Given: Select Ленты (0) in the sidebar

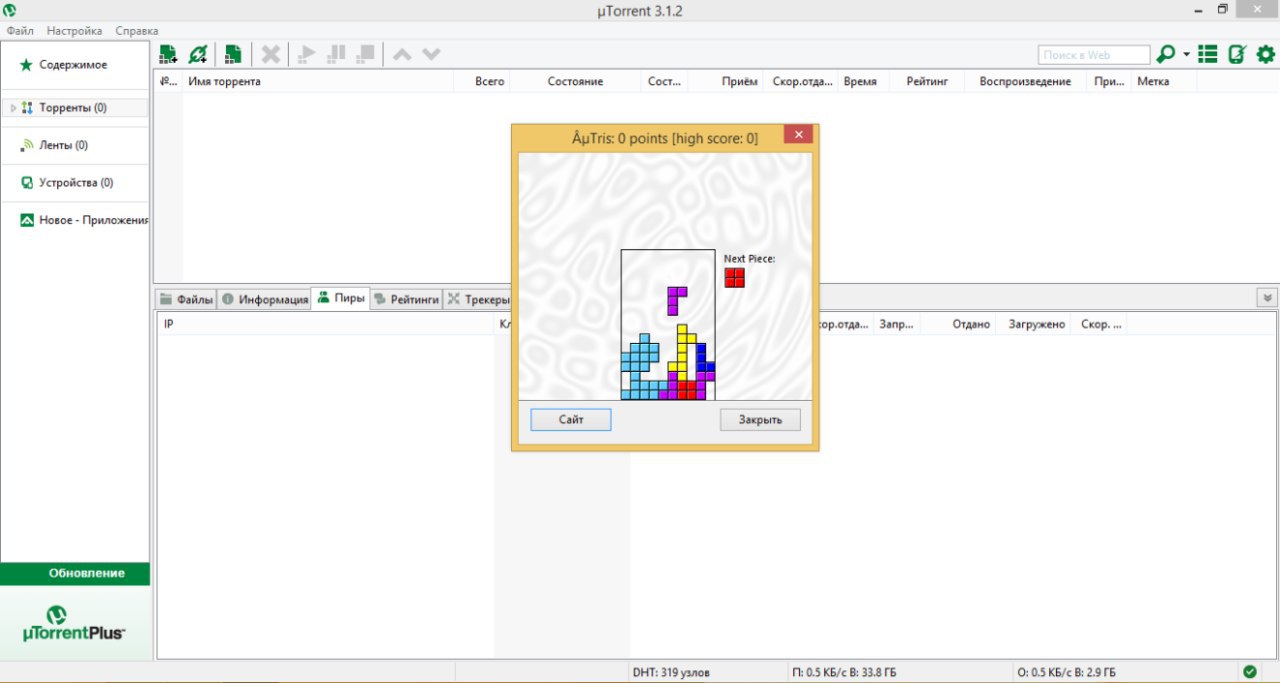Looking at the screenshot, I should (75, 145).
